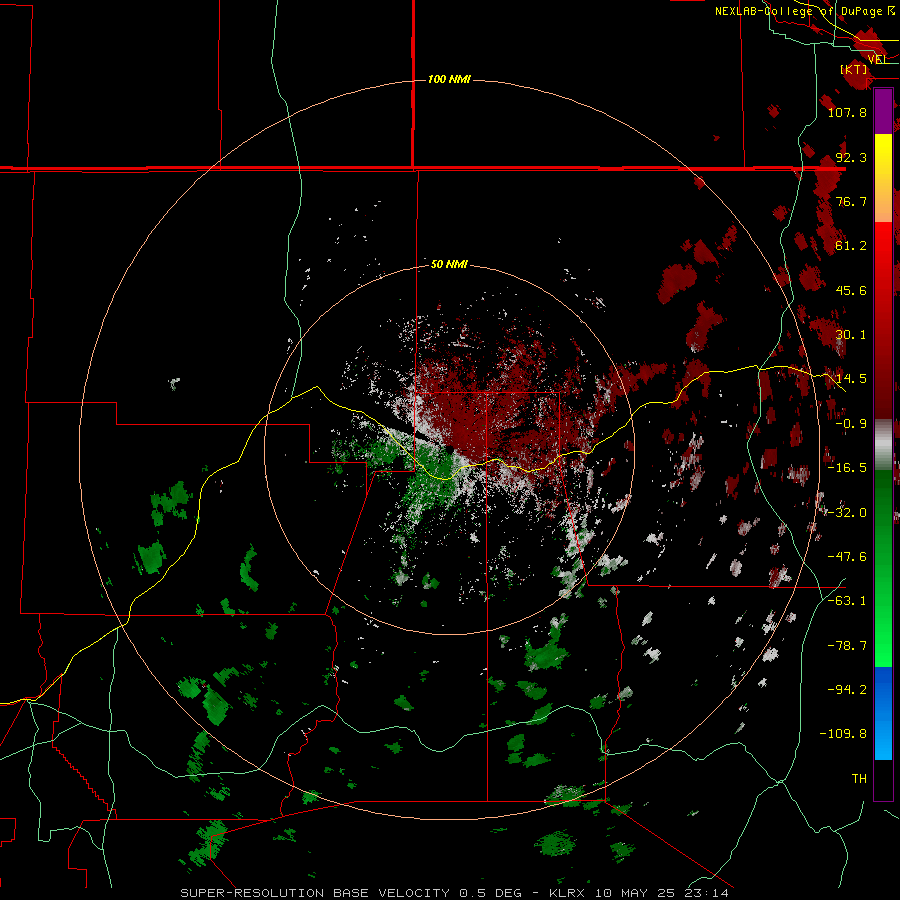This screenshot has width=900, height=900.
Task: Click the 45.6 velocity scale value
Action: 851,290
